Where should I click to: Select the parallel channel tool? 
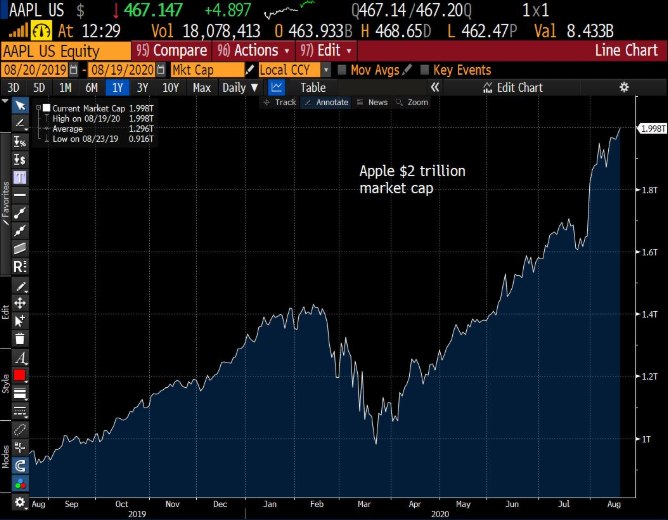click(x=20, y=248)
